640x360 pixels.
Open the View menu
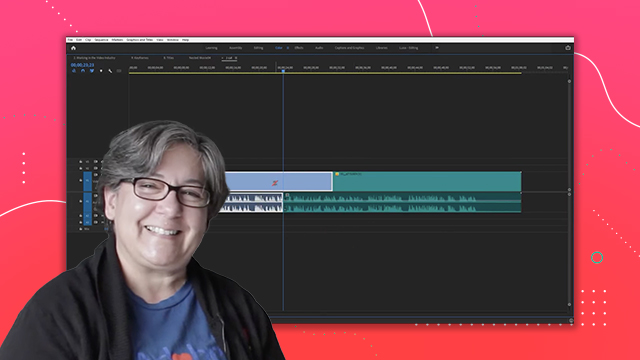coord(160,40)
